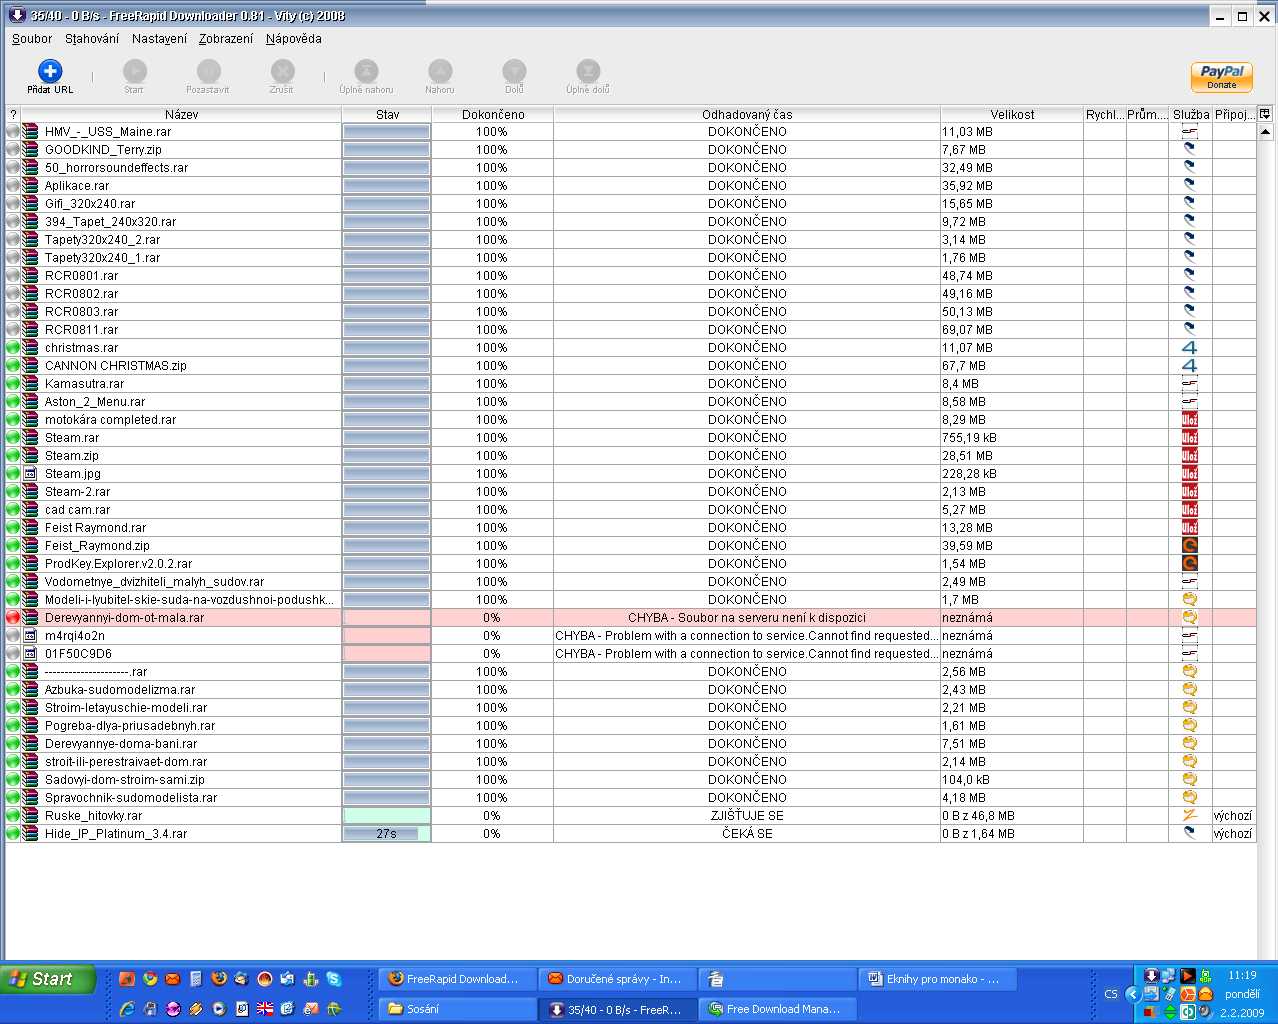Open the Nastavení menu
1278x1024 pixels.
coord(159,39)
